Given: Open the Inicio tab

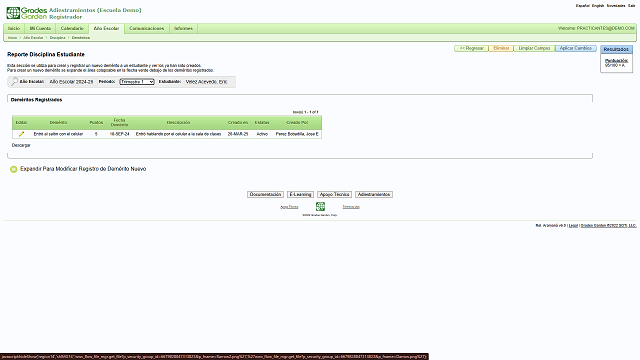Looking at the screenshot, I should pyautogui.click(x=14, y=29).
